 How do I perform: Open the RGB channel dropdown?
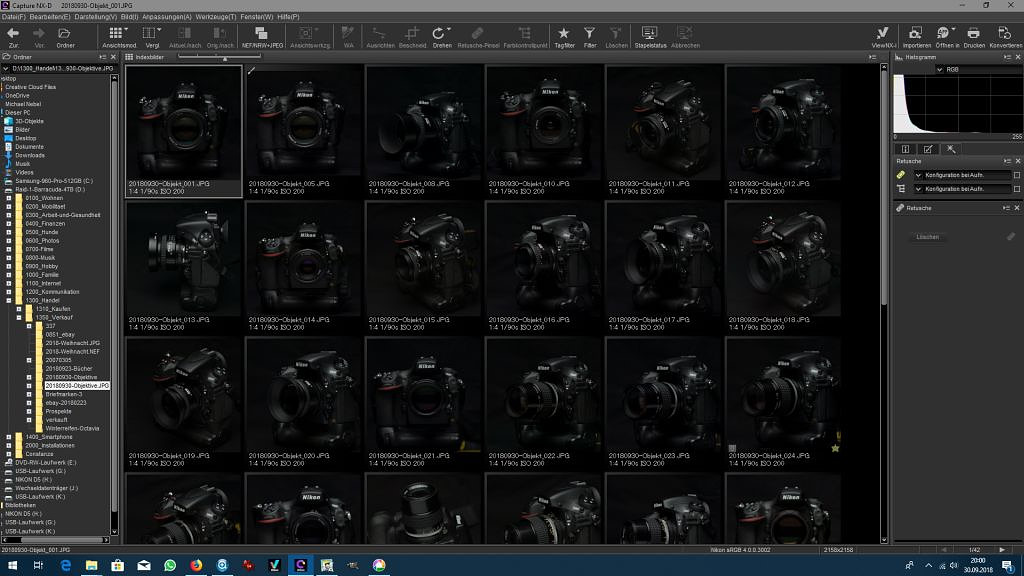coord(940,69)
